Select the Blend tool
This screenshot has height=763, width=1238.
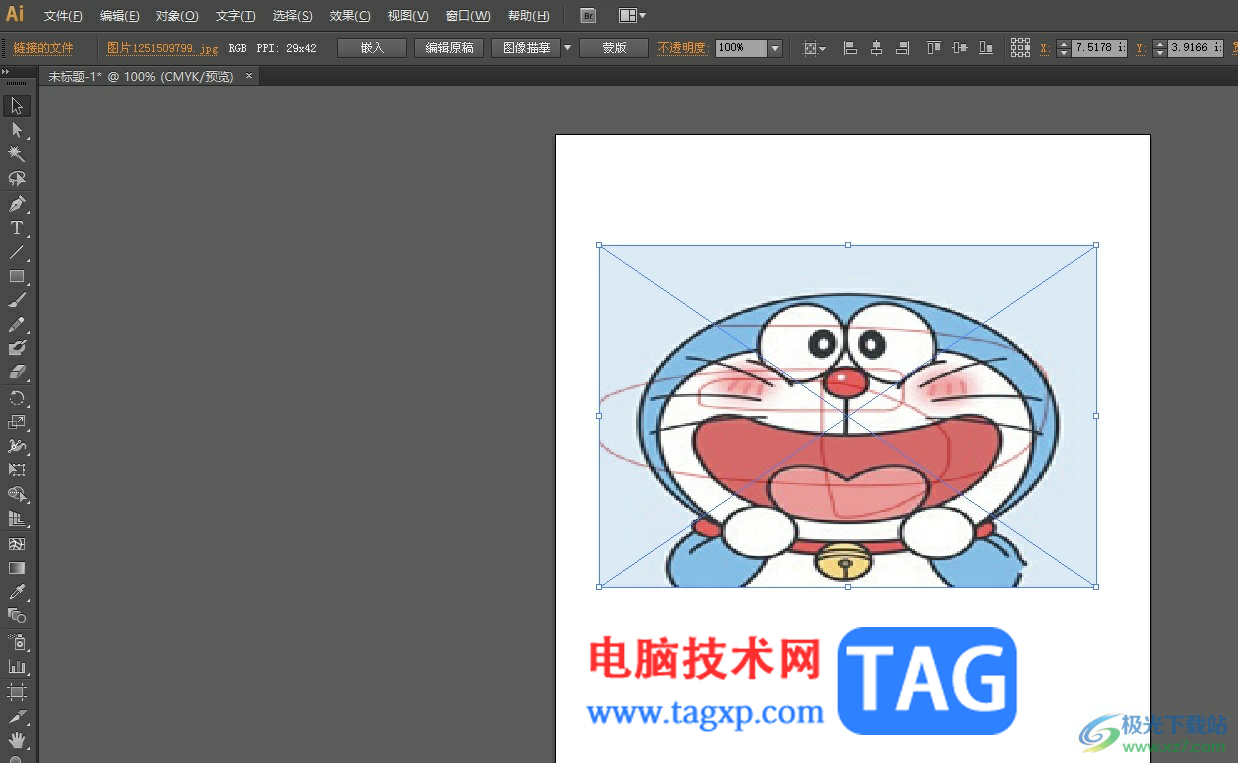17,616
